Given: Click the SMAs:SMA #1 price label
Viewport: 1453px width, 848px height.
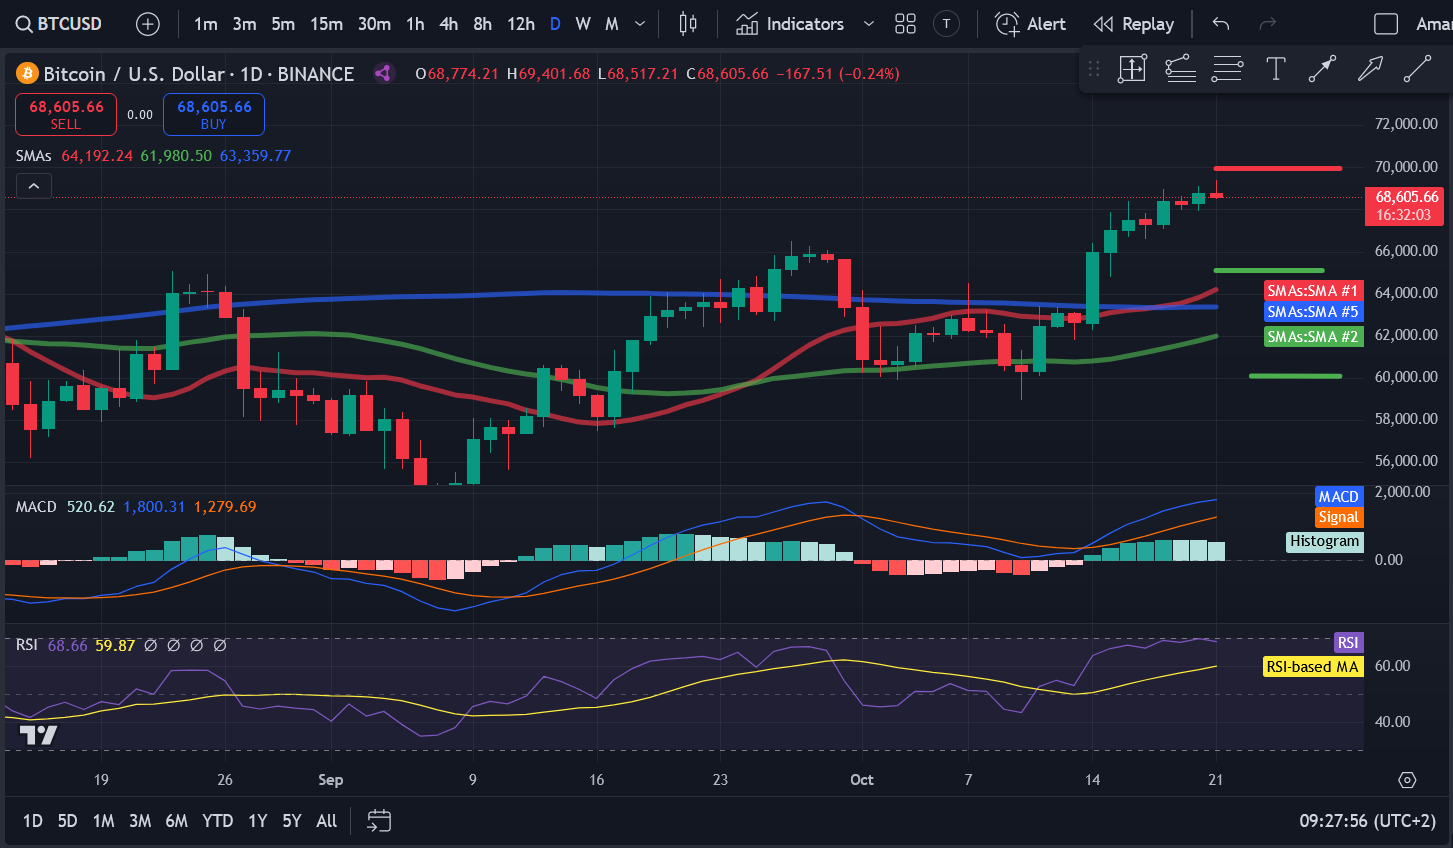Looking at the screenshot, I should point(1313,291).
